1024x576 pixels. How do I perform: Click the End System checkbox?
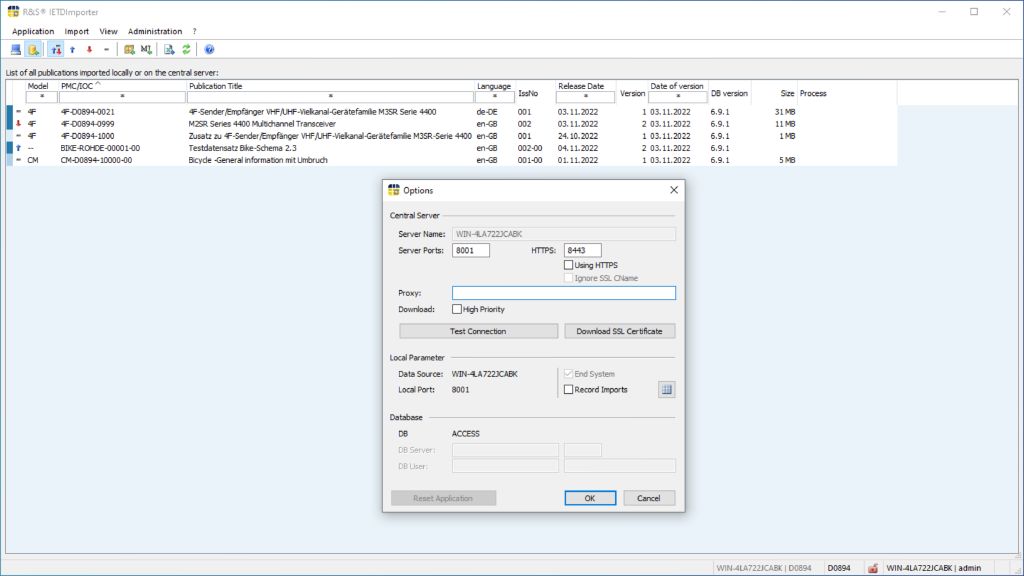[x=568, y=374]
